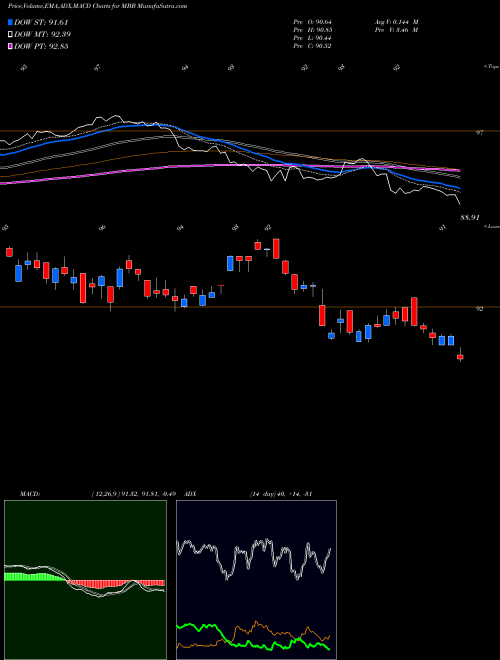Click the 'Pre C: 90.52' value

pos(312,46)
